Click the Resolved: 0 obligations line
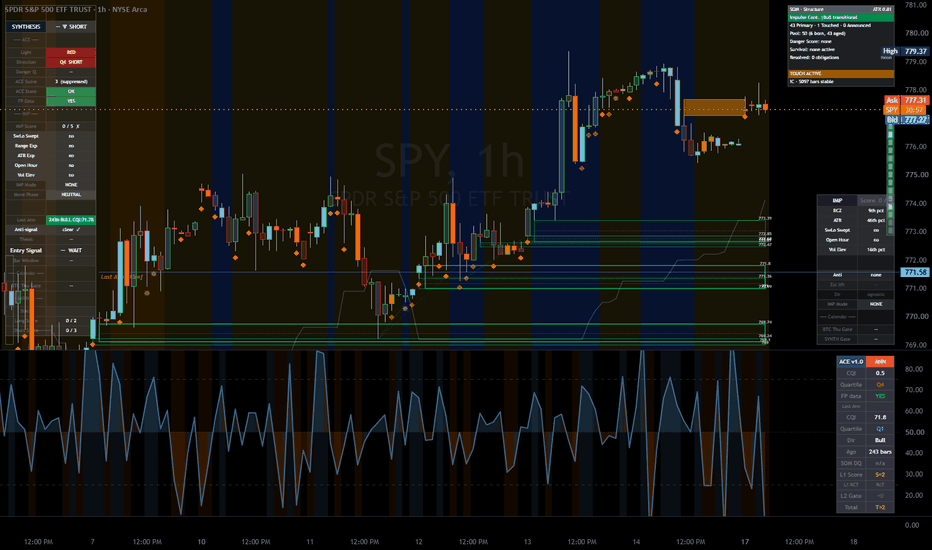This screenshot has height=550, width=932. point(814,58)
